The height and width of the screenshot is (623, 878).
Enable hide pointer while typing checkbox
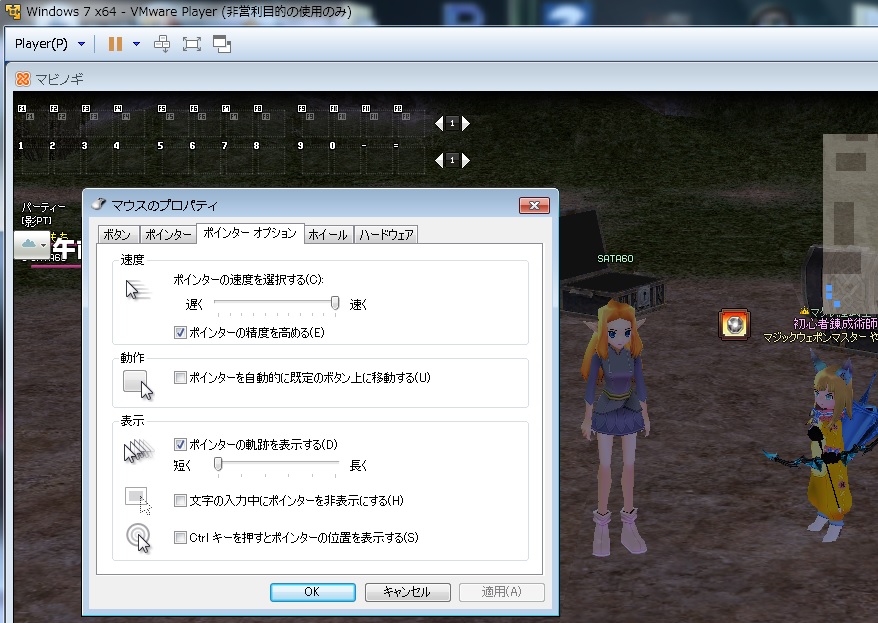(x=180, y=500)
